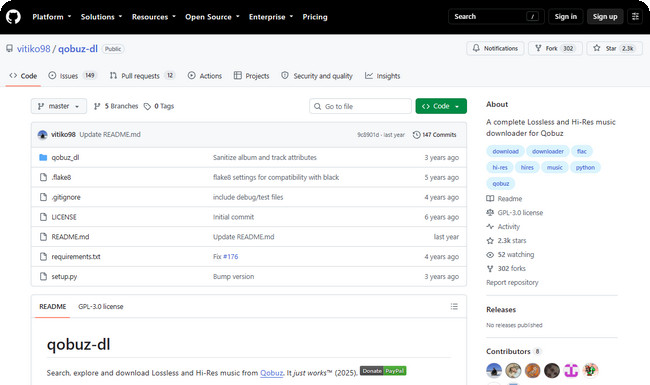Select the qobuz topic tag
The image size is (650, 385).
pos(501,184)
